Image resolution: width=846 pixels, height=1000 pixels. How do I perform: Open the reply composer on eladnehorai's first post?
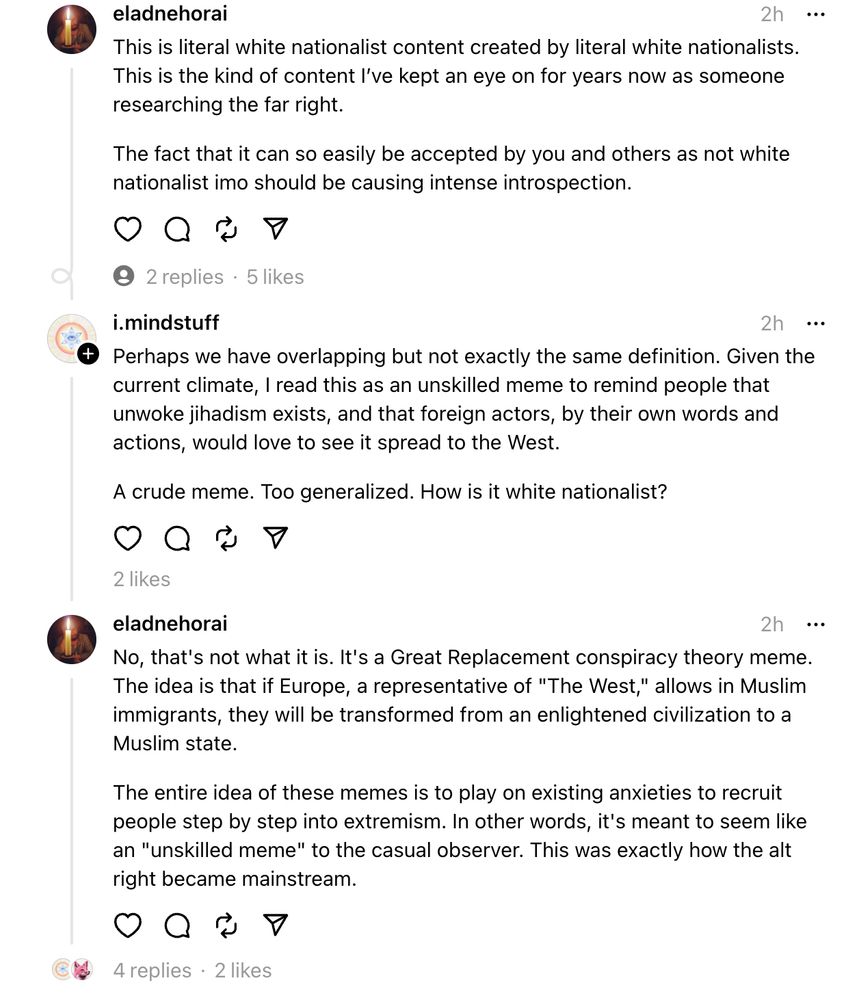[x=177, y=229]
